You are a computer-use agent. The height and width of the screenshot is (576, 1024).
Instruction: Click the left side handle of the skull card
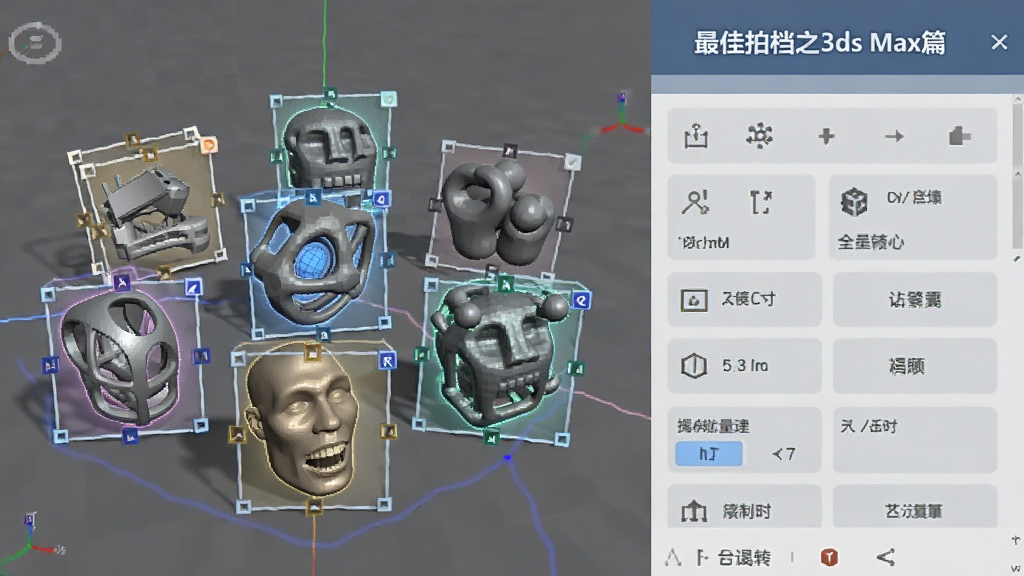tap(277, 156)
